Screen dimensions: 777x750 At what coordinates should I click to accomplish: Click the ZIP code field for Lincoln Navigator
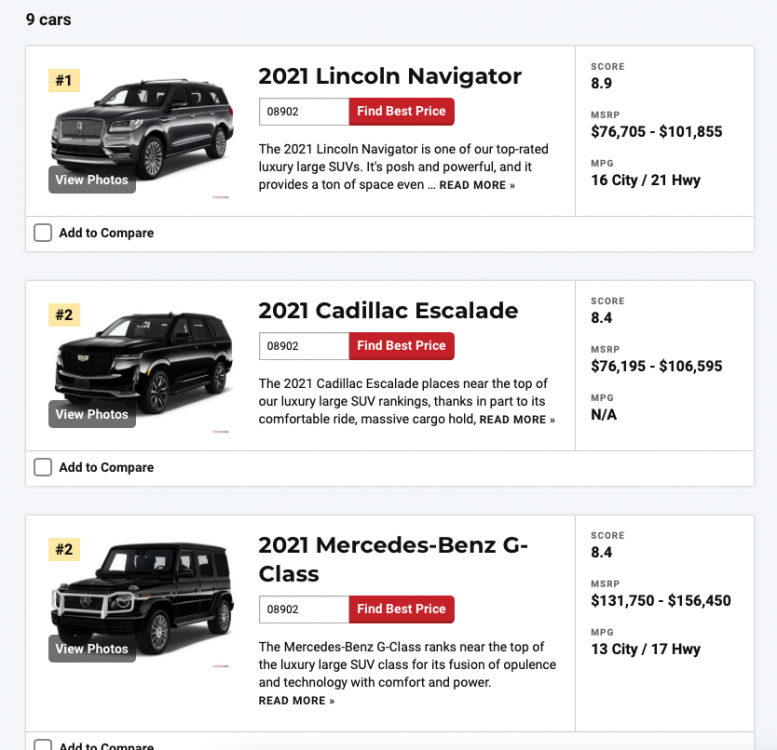pos(303,112)
